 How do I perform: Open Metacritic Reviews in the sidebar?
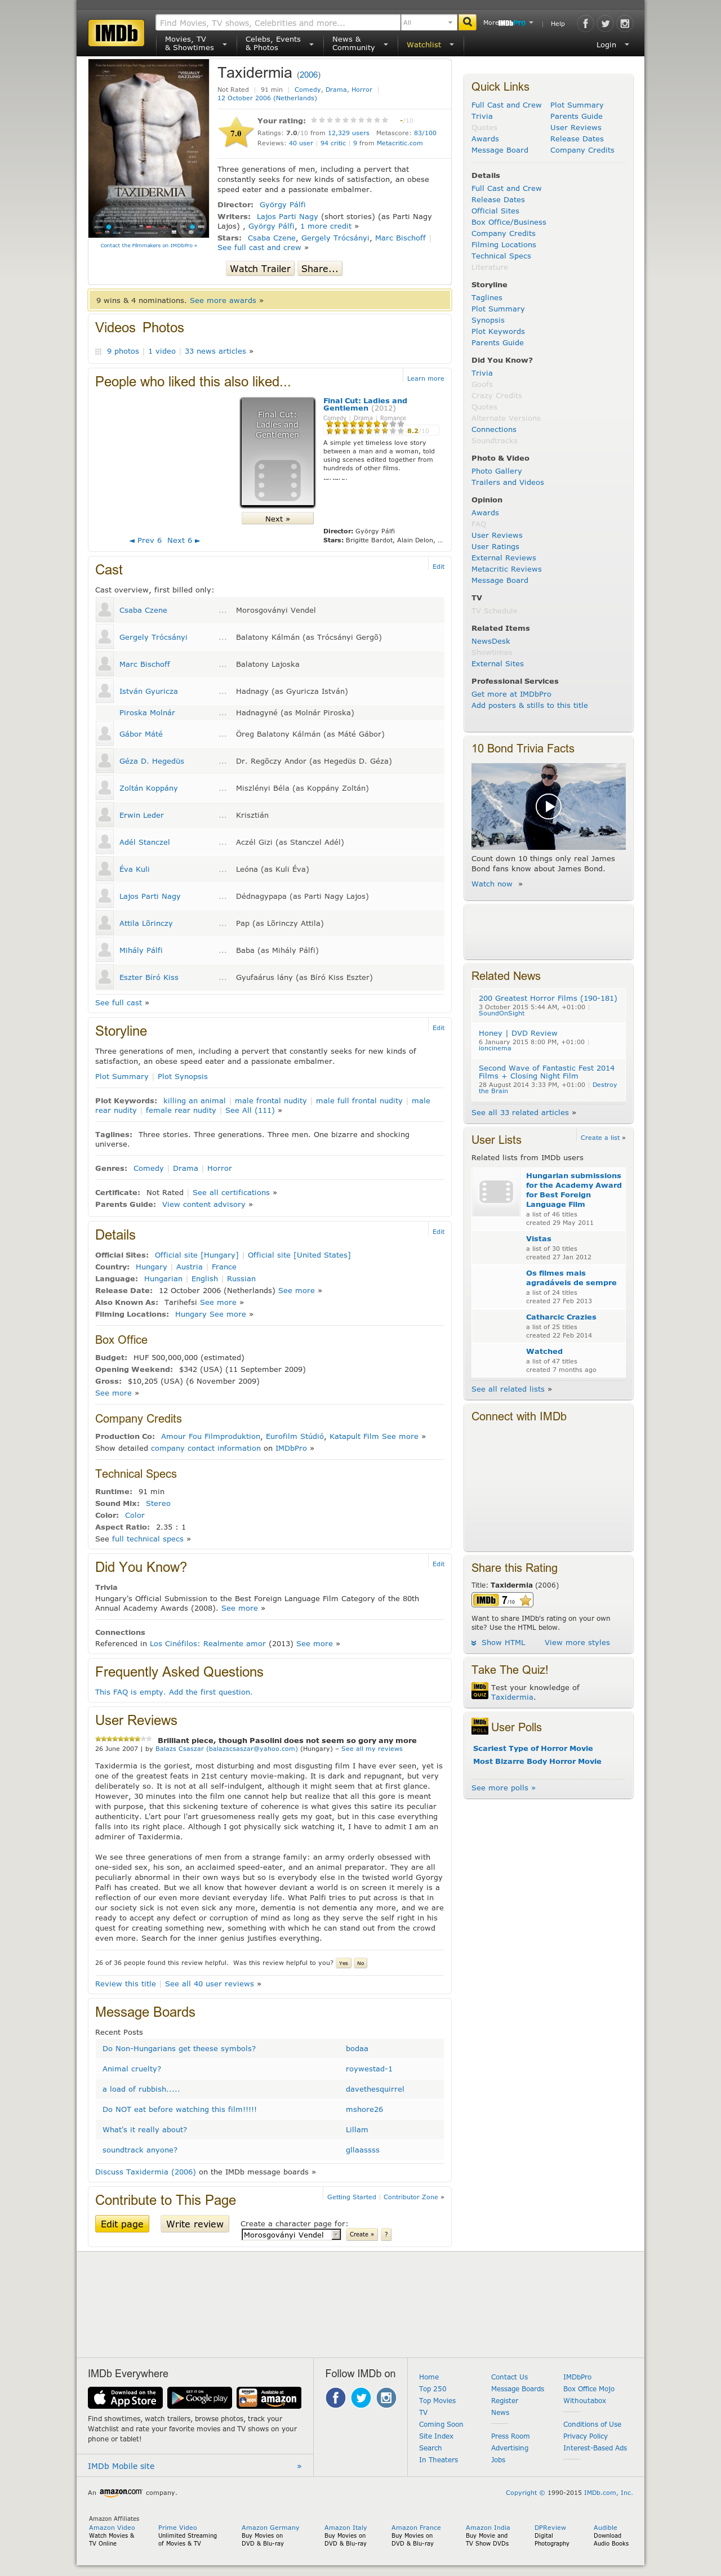(x=507, y=569)
